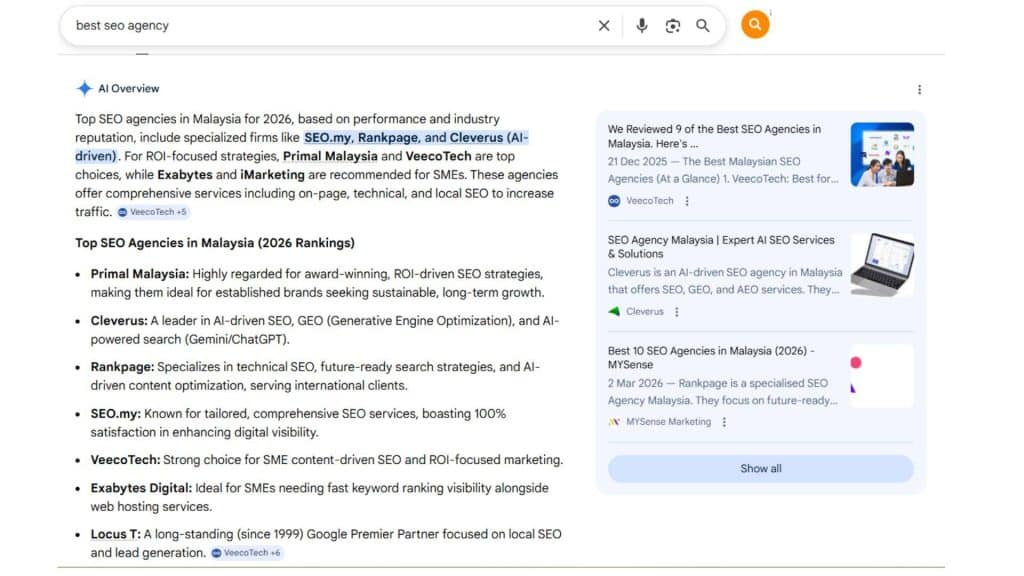
Task: Click bold 'Exabytes' in overview paragraph
Action: pos(185,175)
